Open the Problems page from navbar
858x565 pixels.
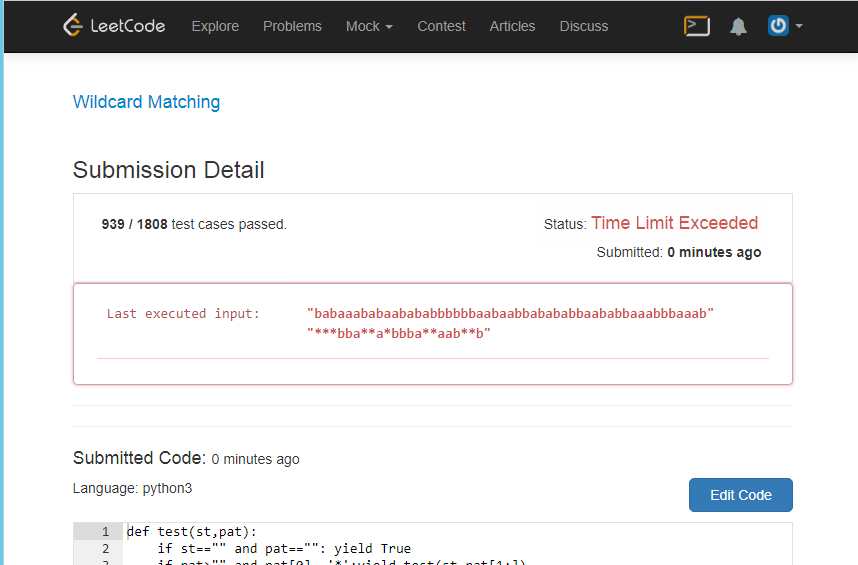292,26
